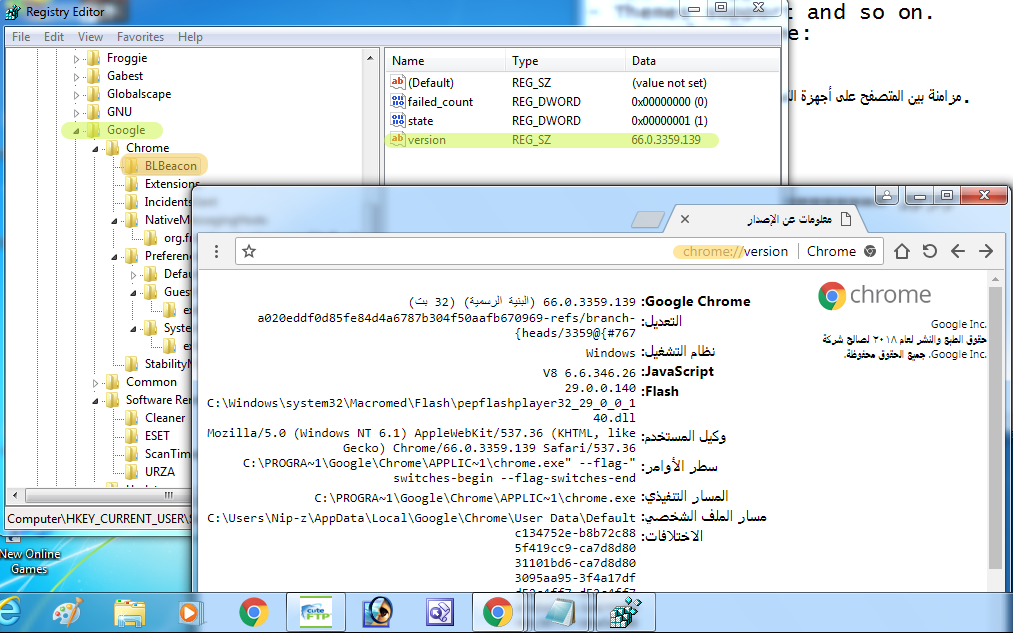Image resolution: width=1013 pixels, height=633 pixels.
Task: Open a new Chrome tab
Action: tap(647, 220)
